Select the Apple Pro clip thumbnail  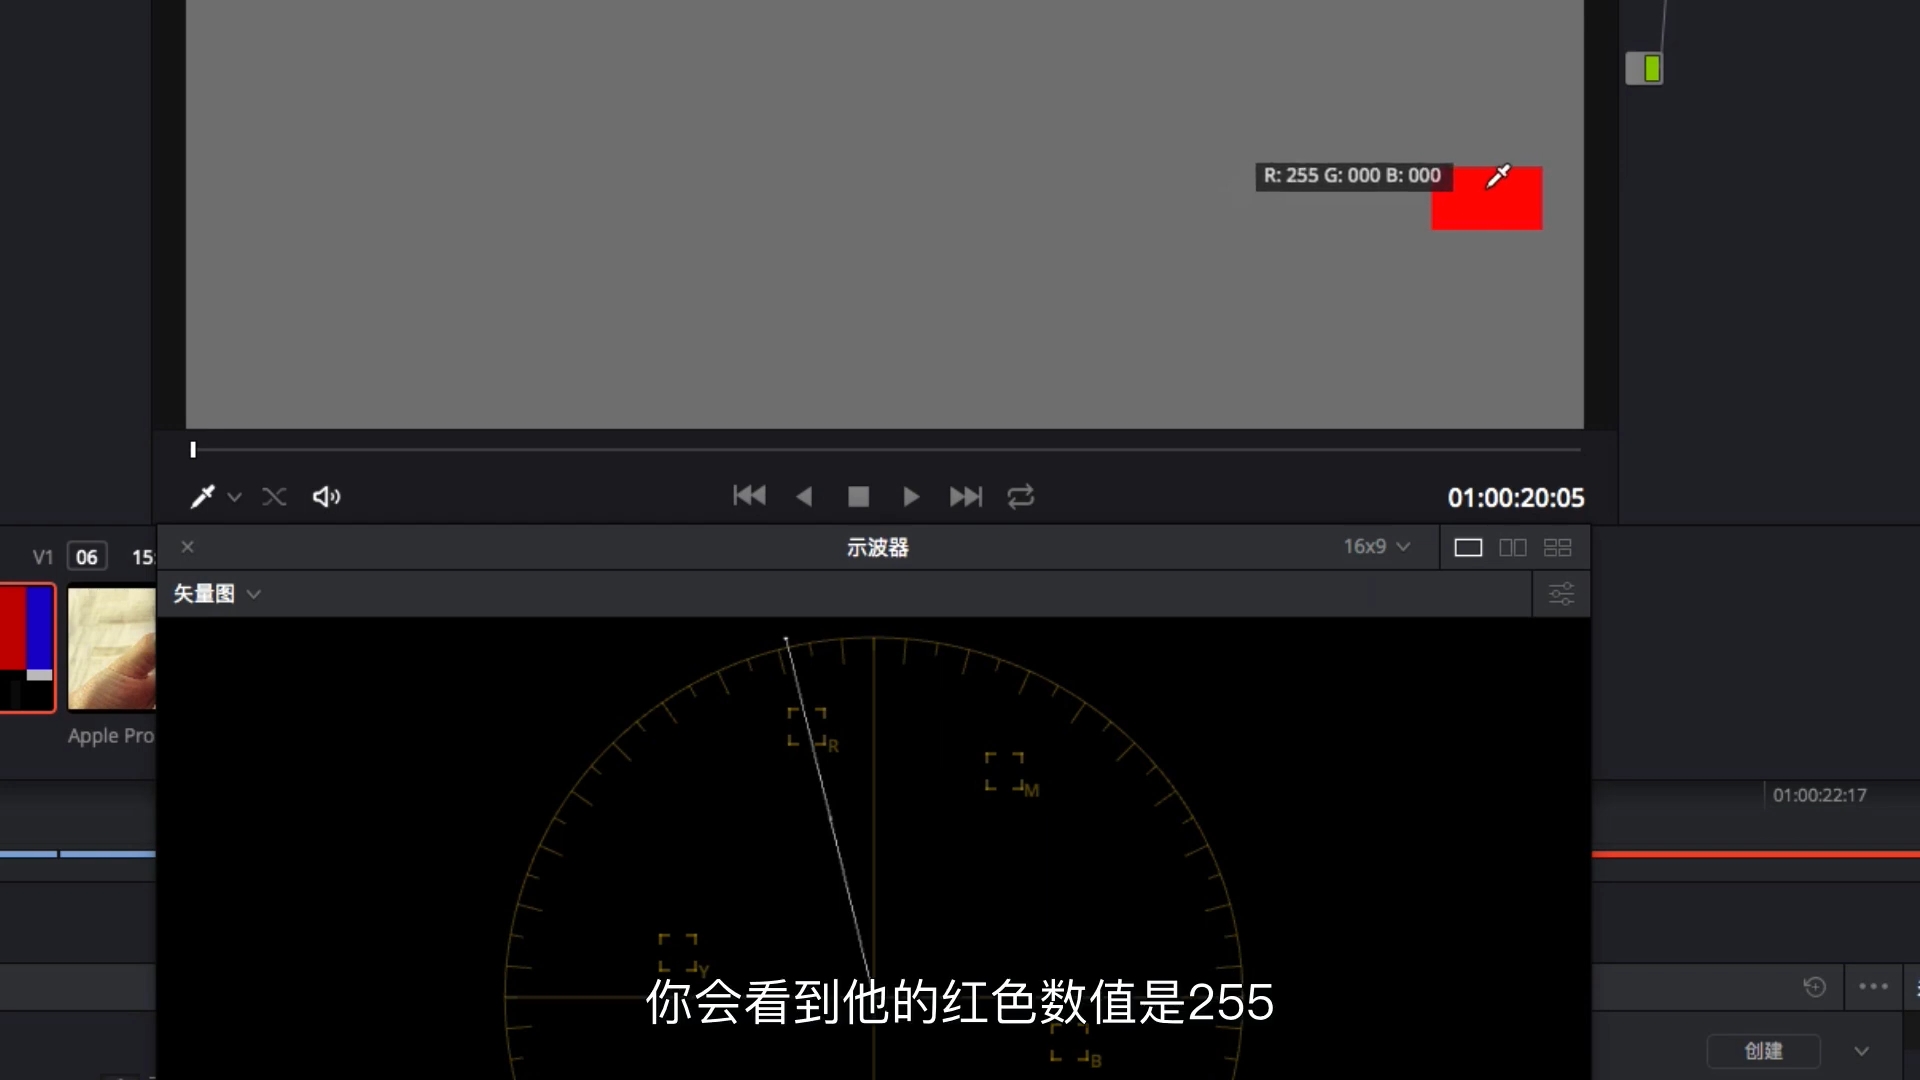111,648
